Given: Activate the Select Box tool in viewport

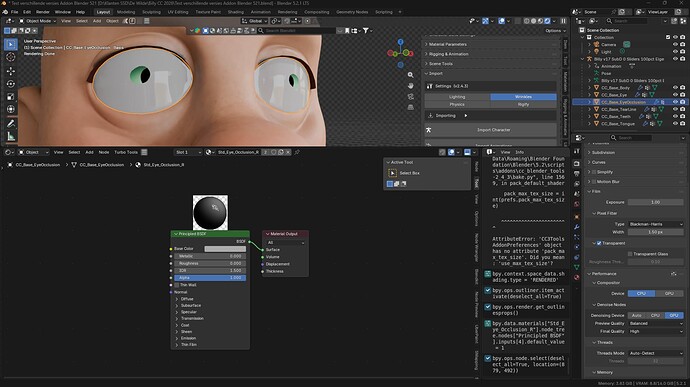Looking at the screenshot, I should point(11,44).
